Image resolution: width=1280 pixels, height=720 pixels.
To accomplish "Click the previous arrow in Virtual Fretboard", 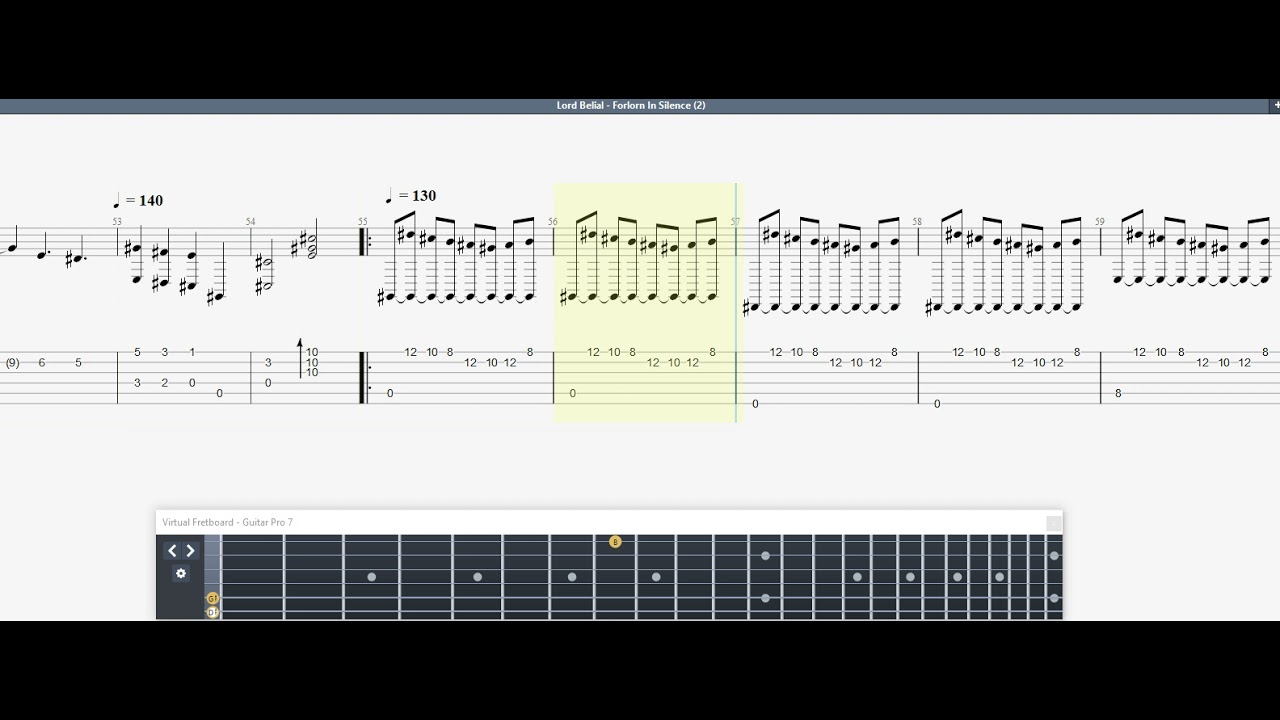I will point(172,551).
